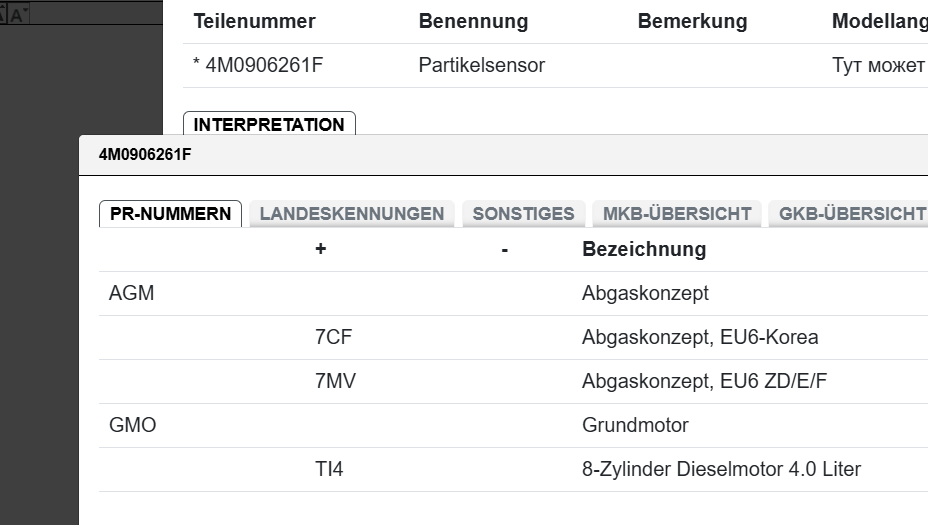The width and height of the screenshot is (928, 525).
Task: Click the plus column header
Action: click(320, 249)
